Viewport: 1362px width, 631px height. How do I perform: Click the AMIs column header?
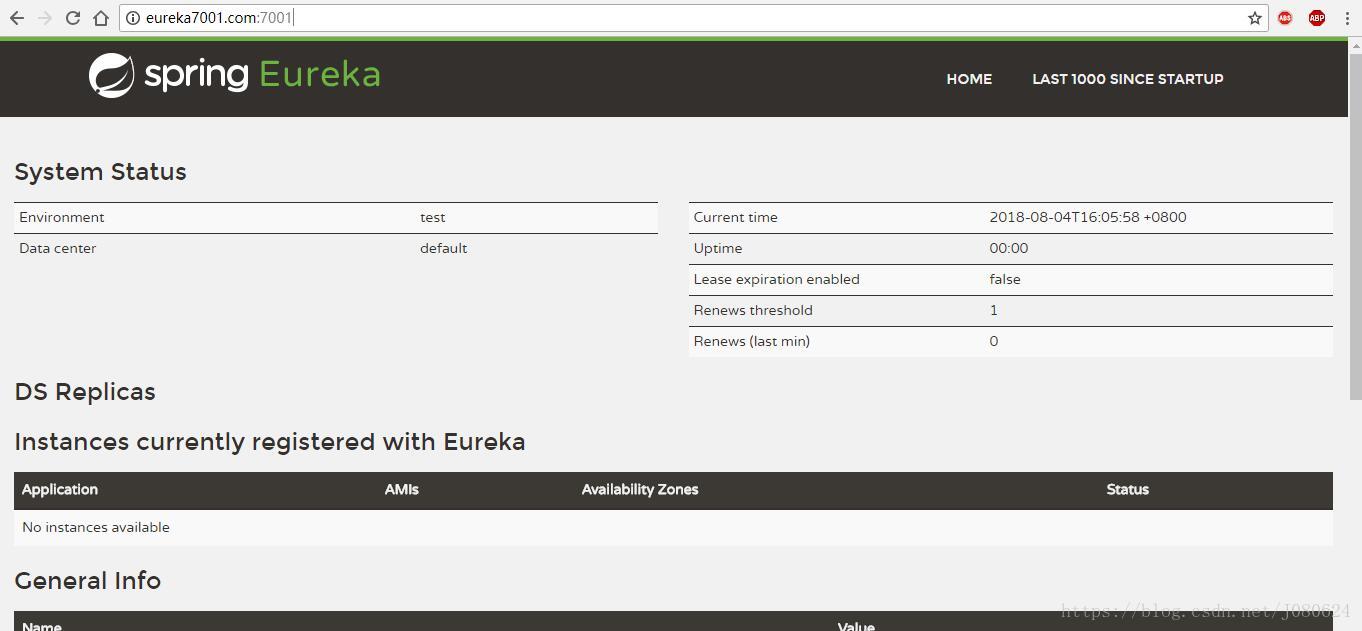pos(402,489)
